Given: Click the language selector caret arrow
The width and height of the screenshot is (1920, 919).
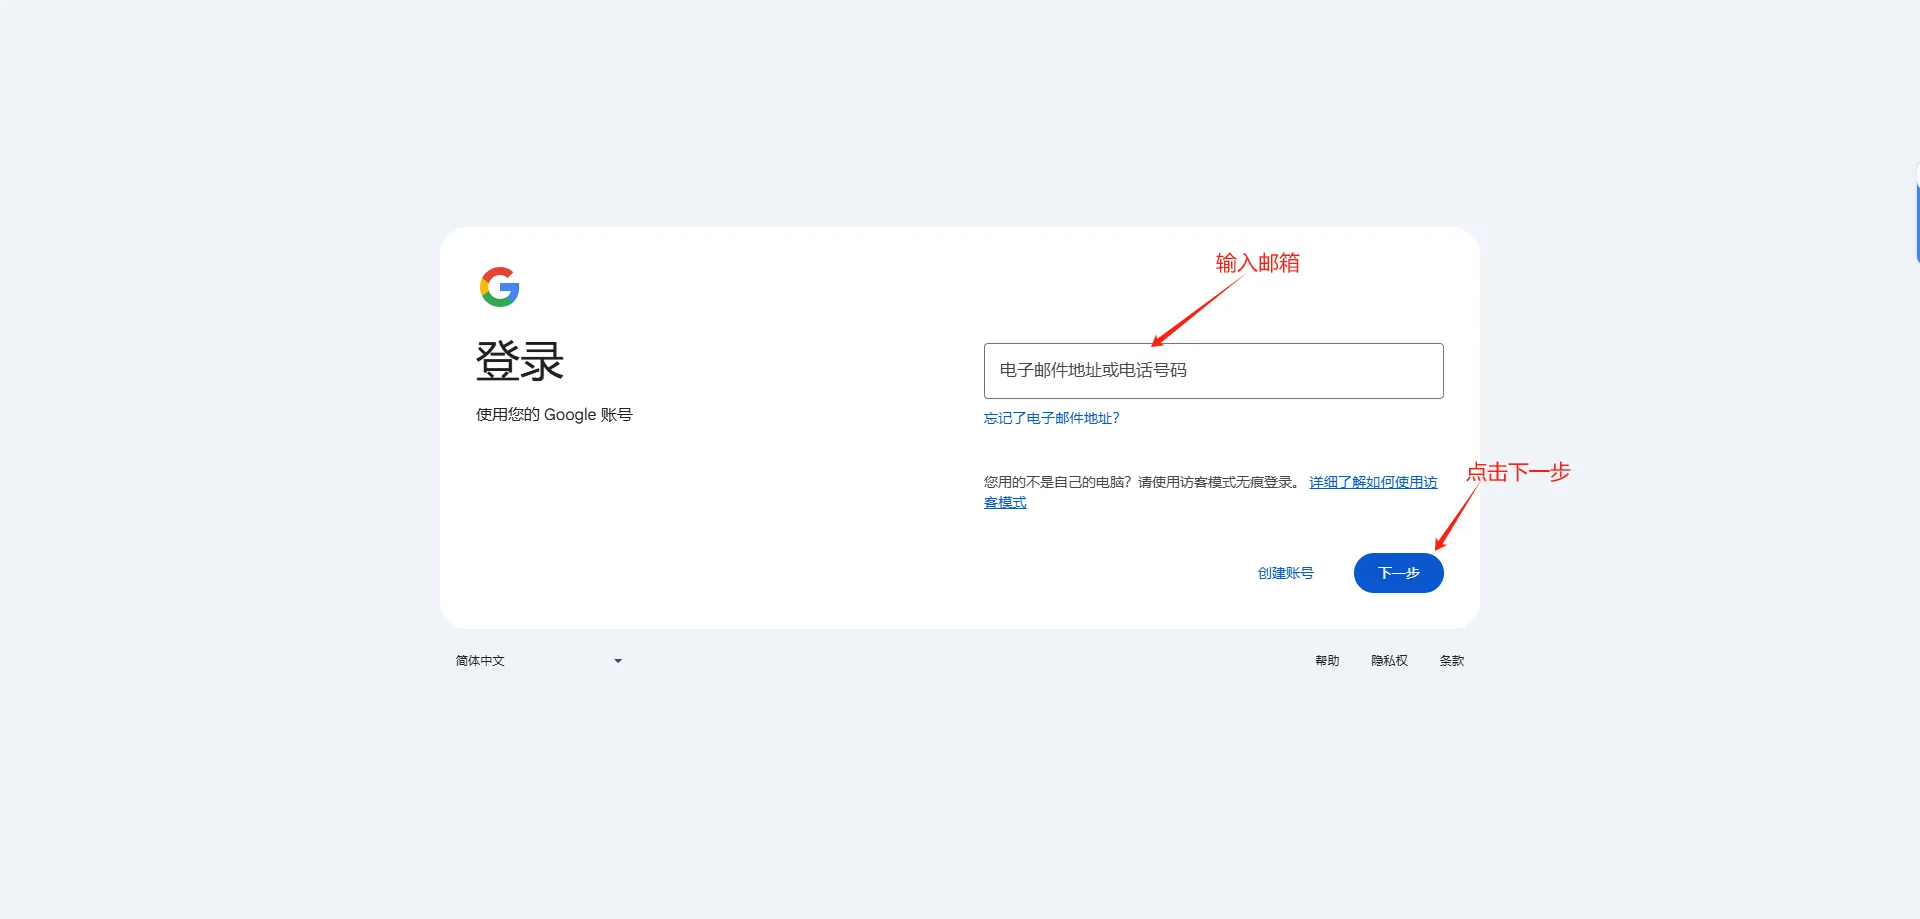Looking at the screenshot, I should click(x=618, y=661).
